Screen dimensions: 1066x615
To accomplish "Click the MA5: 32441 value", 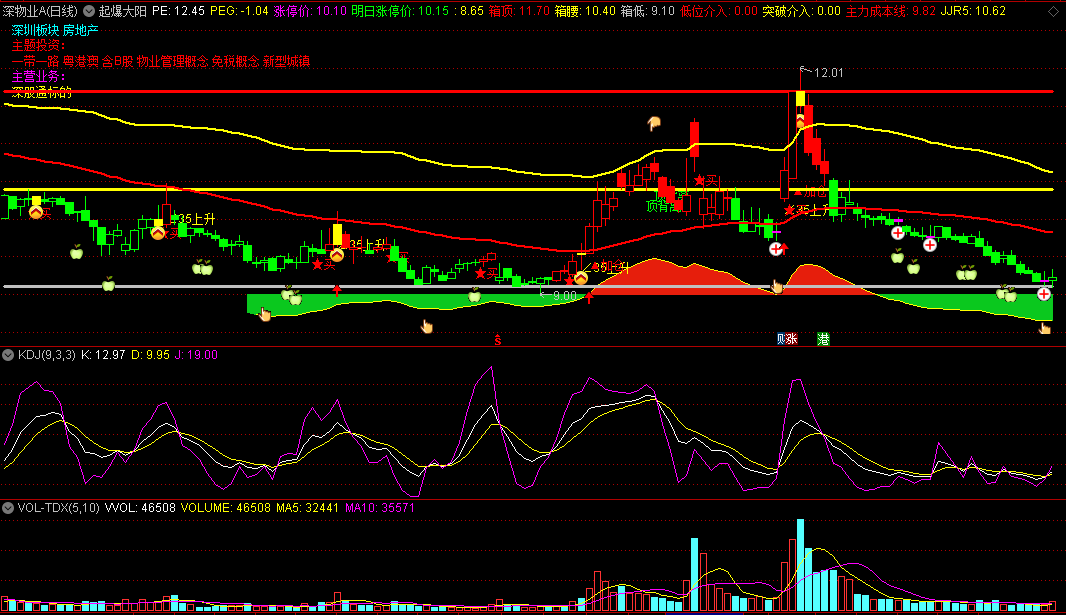I will pos(307,508).
